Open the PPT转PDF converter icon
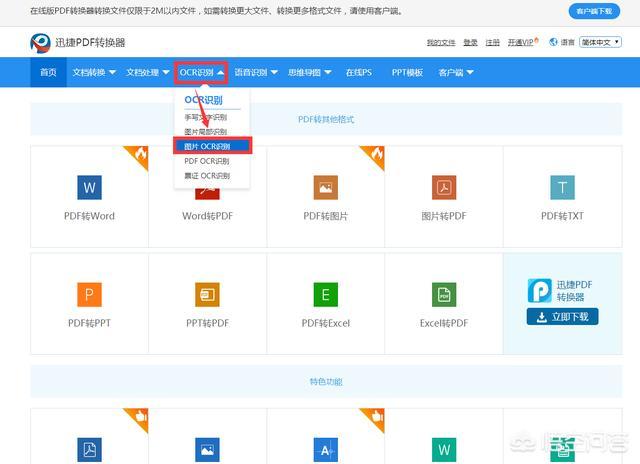The height and width of the screenshot is (464, 640). 207,294
